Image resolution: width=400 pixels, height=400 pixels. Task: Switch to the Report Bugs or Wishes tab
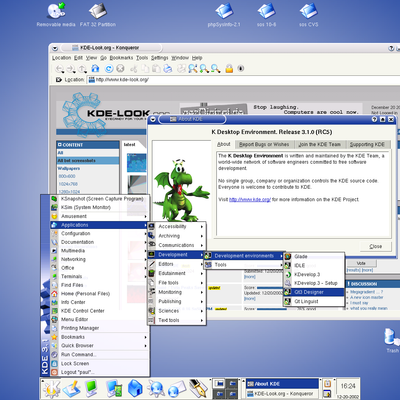264,144
